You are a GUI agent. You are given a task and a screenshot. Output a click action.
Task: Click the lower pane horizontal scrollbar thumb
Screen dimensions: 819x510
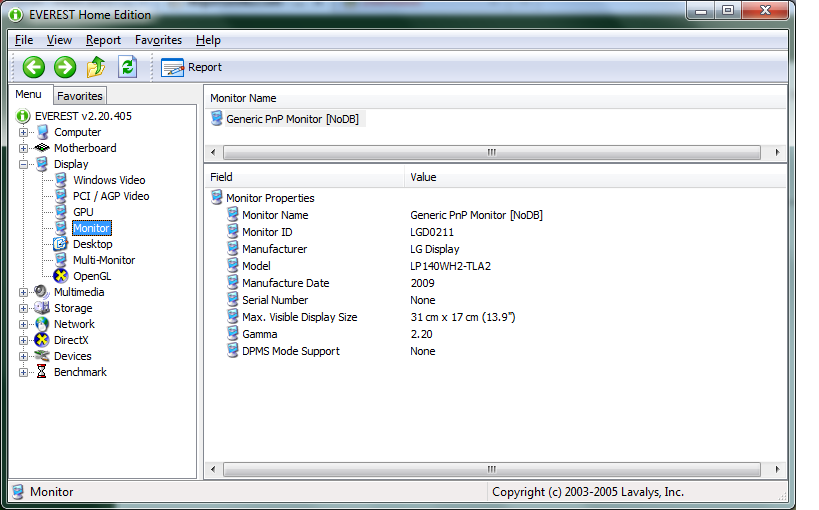pyautogui.click(x=492, y=469)
